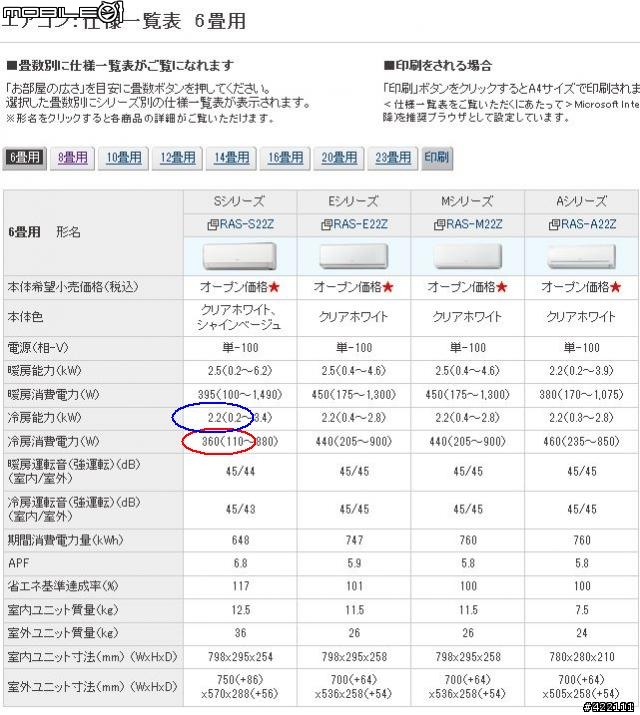This screenshot has width=640, height=715.
Task: Click the A series outdoor unit mass 24
Action: [582, 633]
